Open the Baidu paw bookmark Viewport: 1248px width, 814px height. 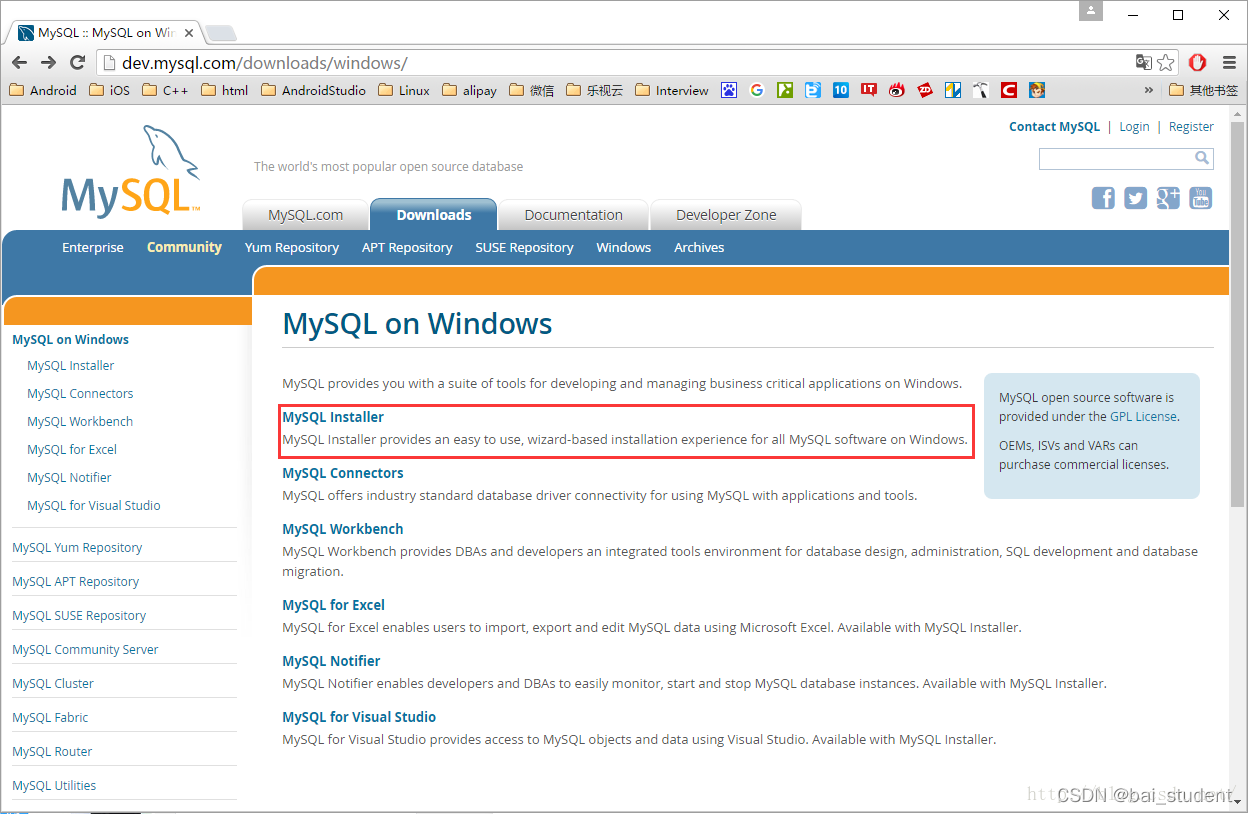[x=729, y=90]
